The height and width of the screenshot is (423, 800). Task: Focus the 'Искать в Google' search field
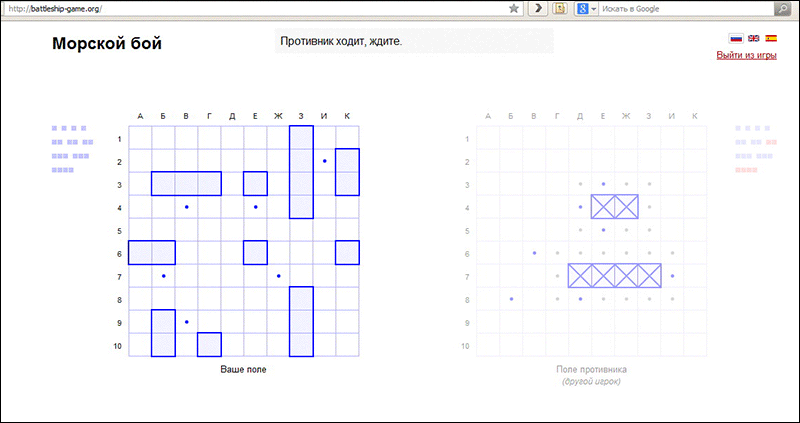tap(686, 9)
